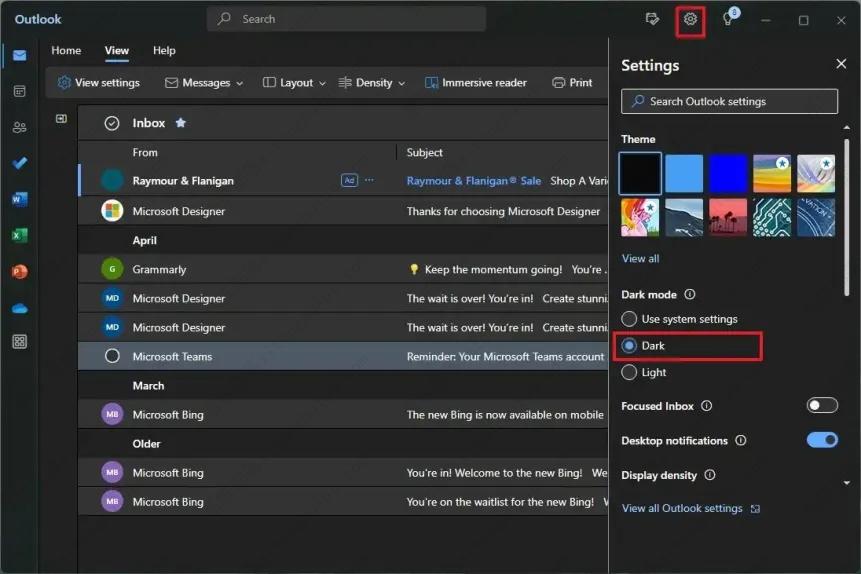Open the Density dropdown

(372, 82)
